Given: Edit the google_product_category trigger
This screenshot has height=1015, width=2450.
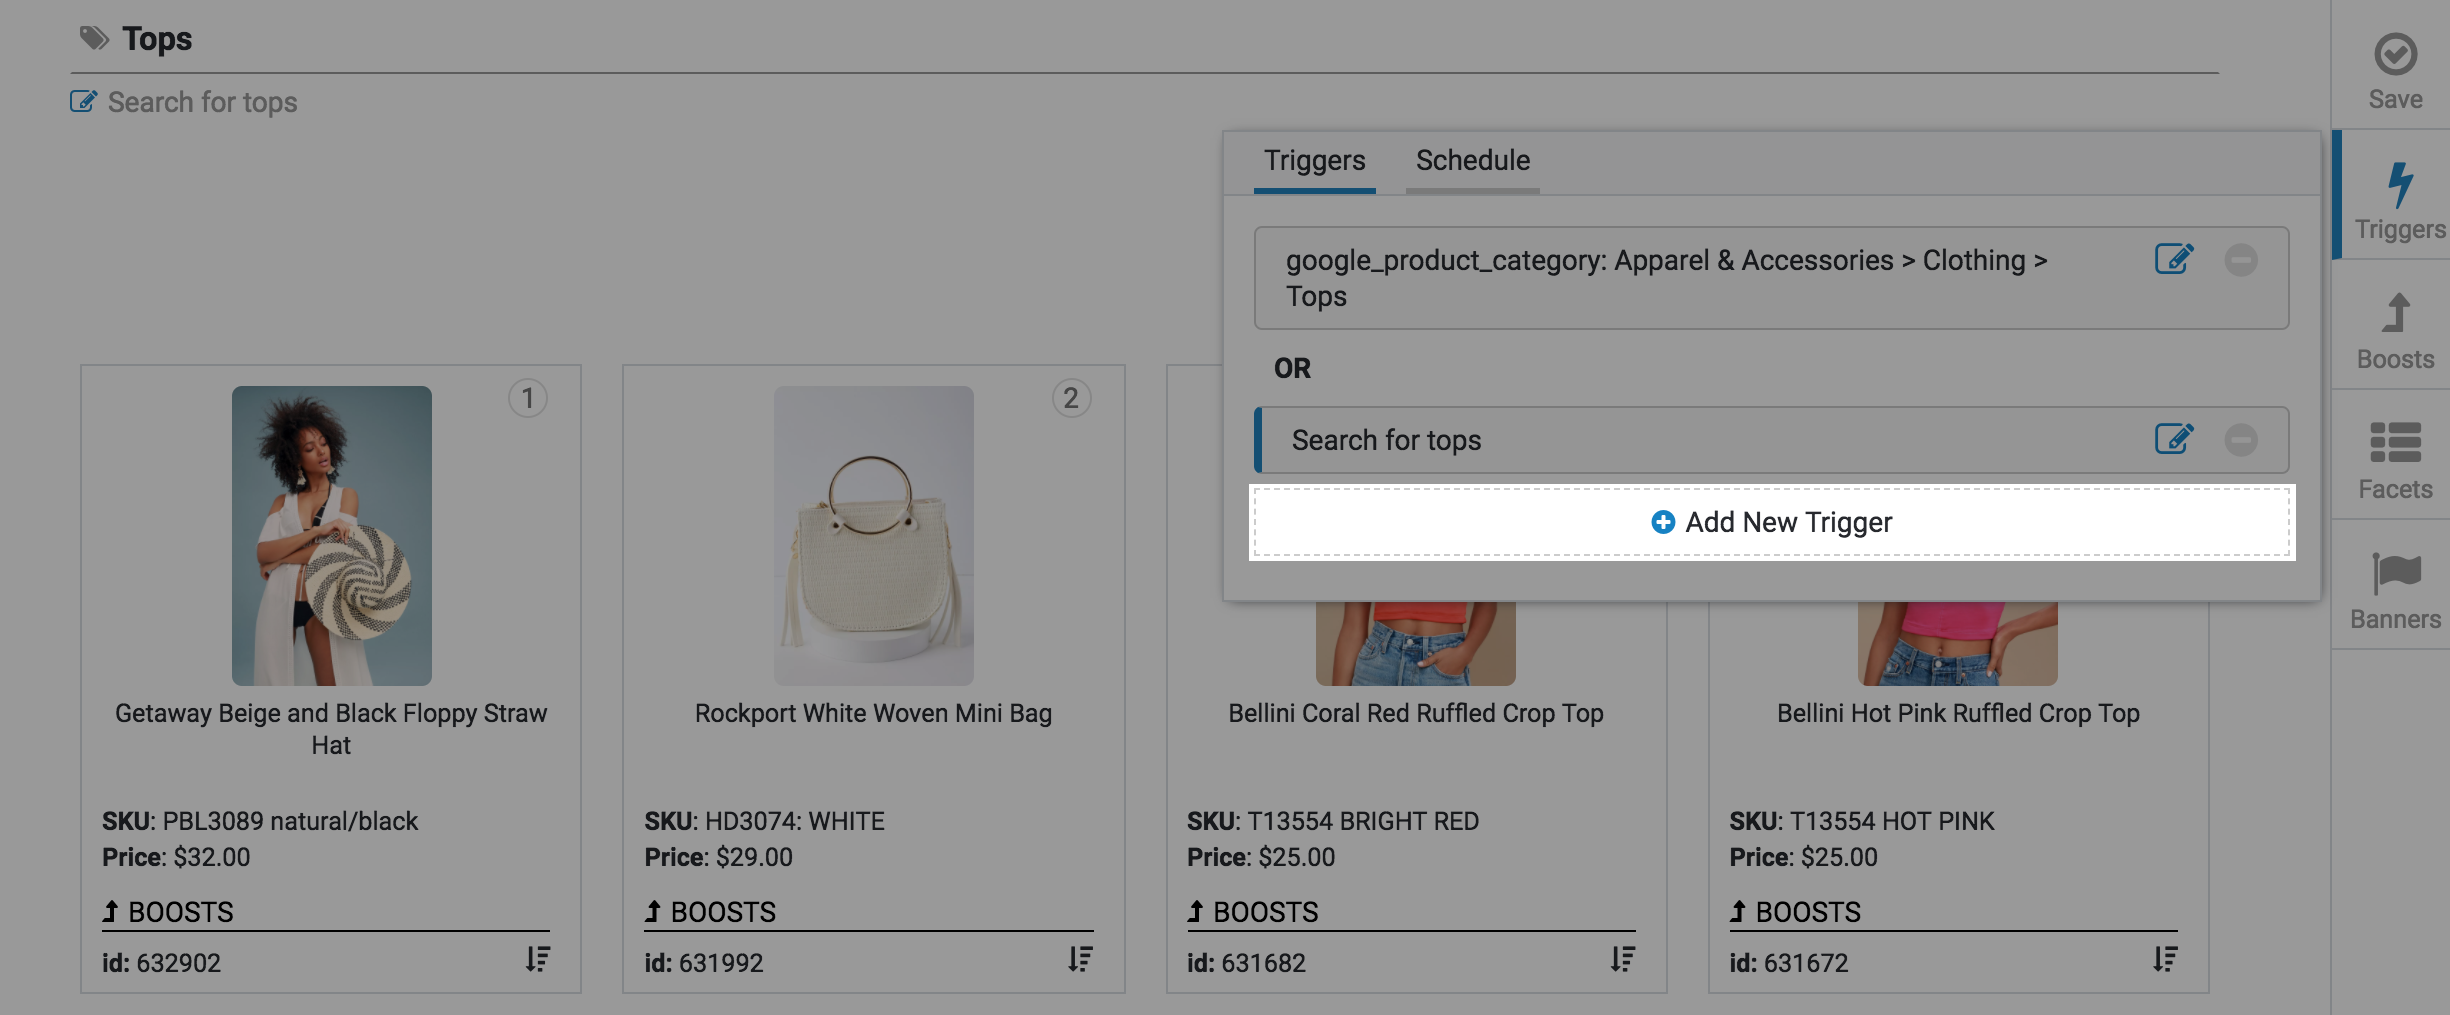Looking at the screenshot, I should click(2173, 259).
